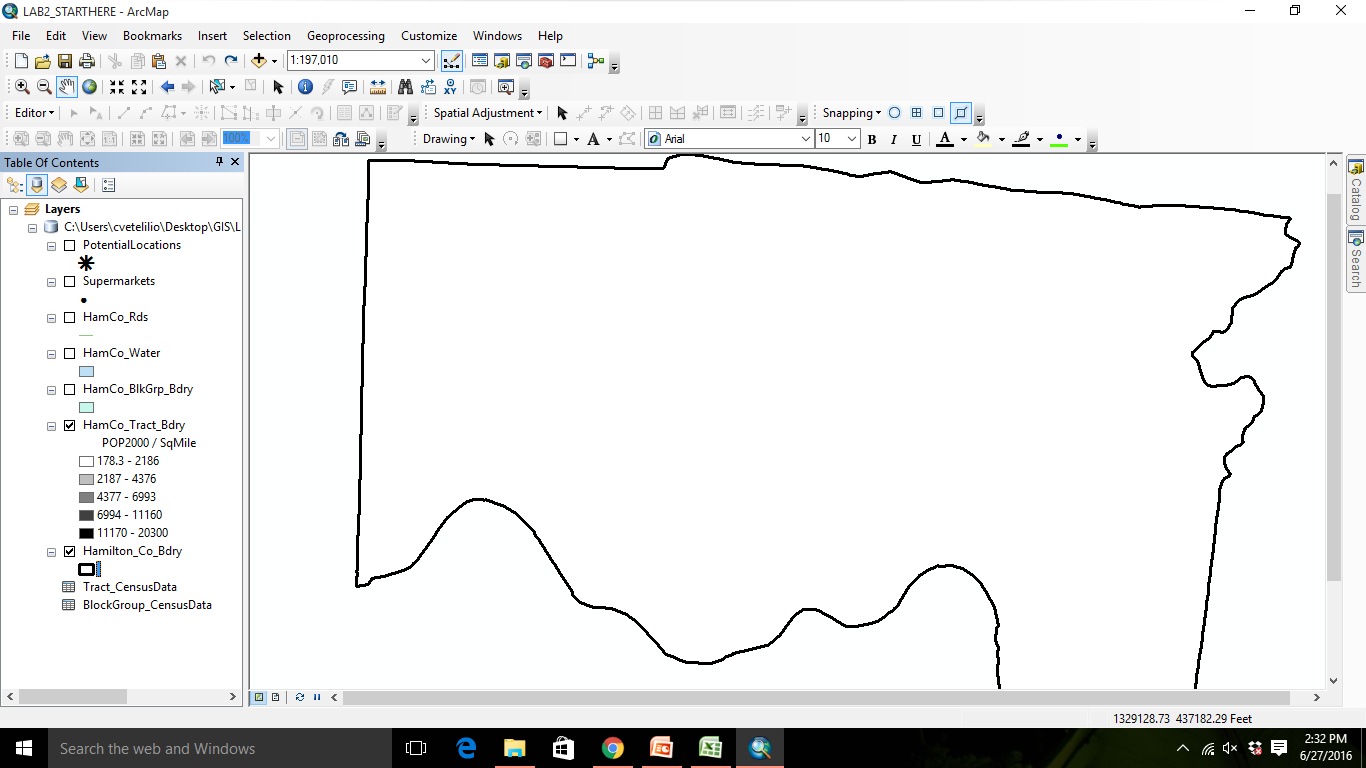Click the HamCo_BlkGrp_Bdry green symbol swatch
This screenshot has width=1366, height=768.
[86, 407]
